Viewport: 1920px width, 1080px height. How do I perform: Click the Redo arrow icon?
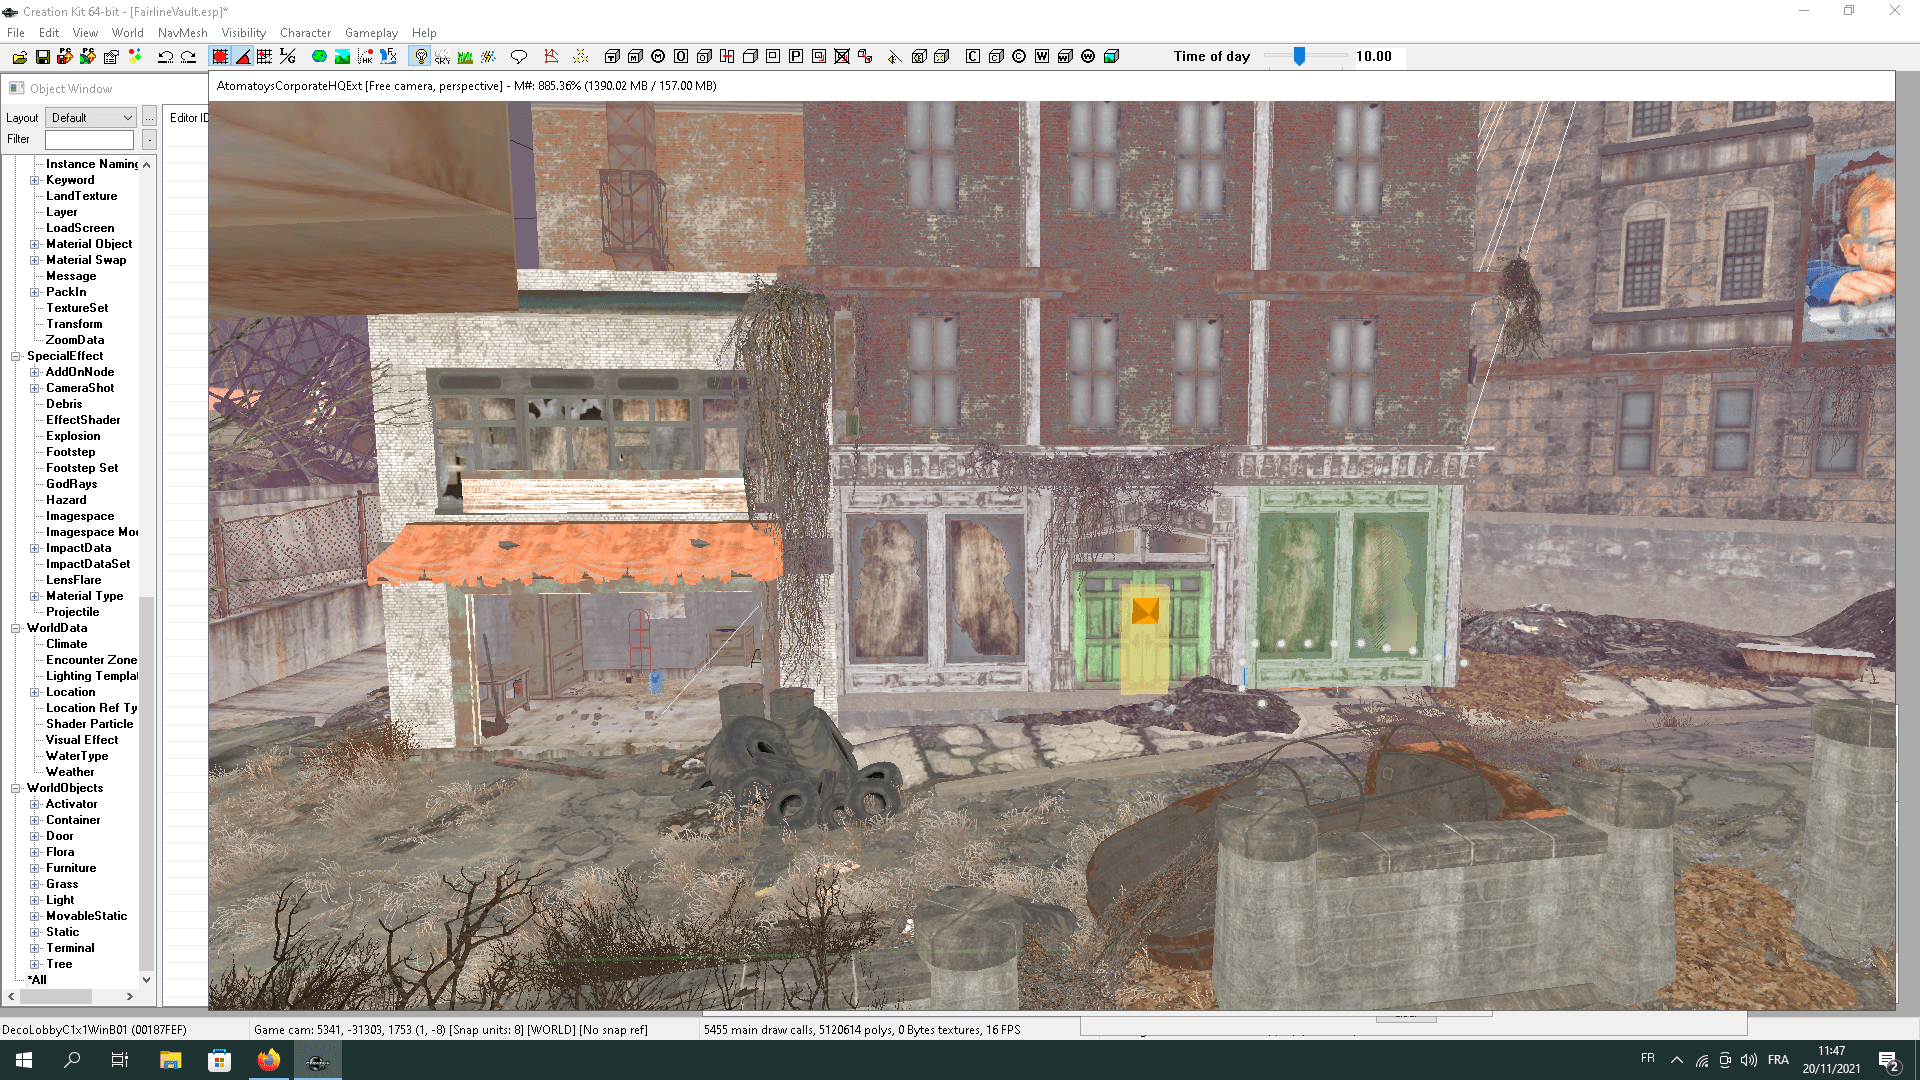click(x=188, y=57)
